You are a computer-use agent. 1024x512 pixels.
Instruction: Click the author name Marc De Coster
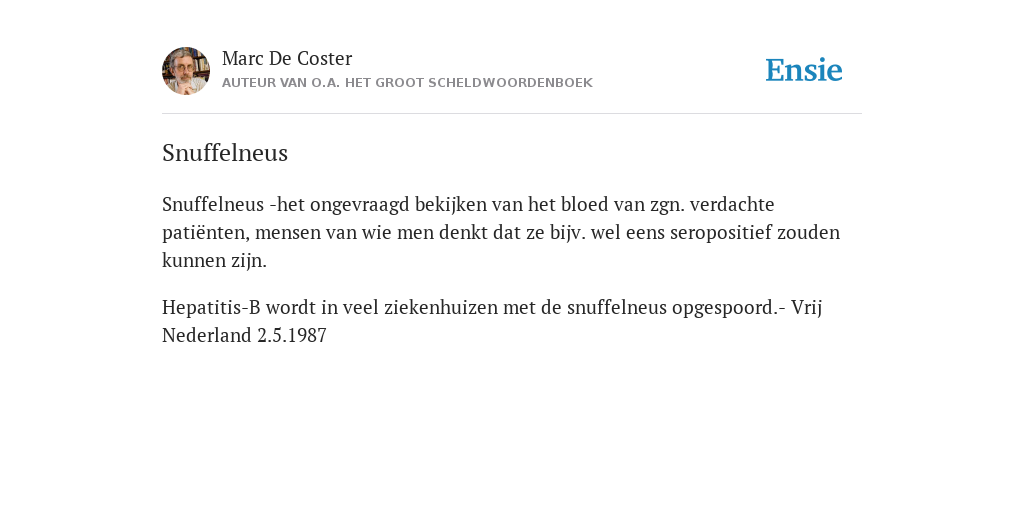click(287, 58)
